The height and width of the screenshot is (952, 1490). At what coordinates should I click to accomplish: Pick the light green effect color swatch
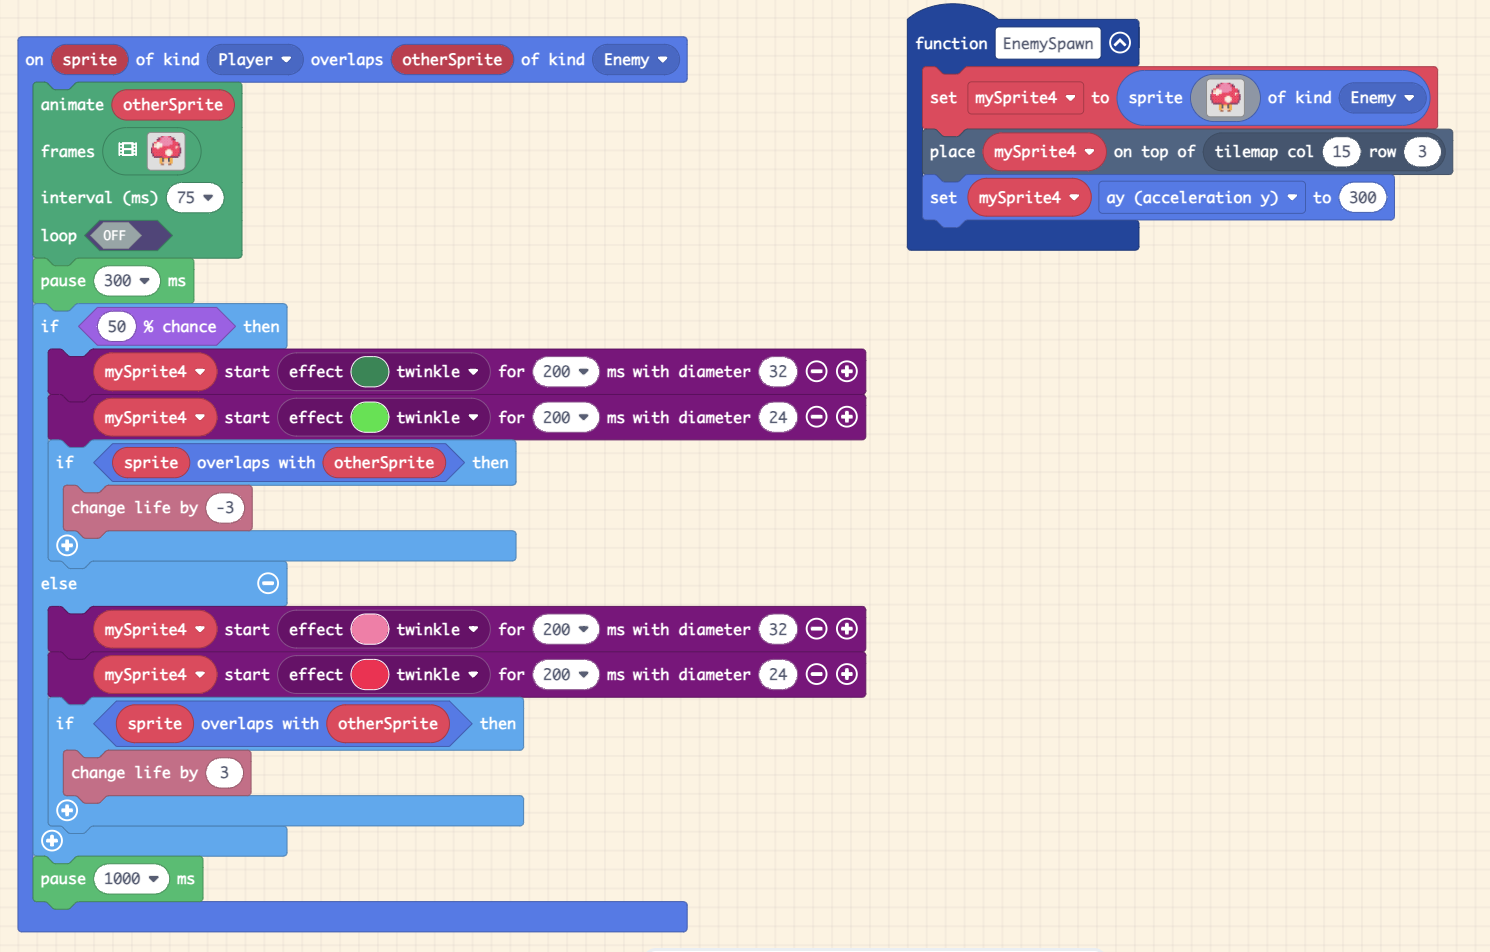tap(369, 417)
